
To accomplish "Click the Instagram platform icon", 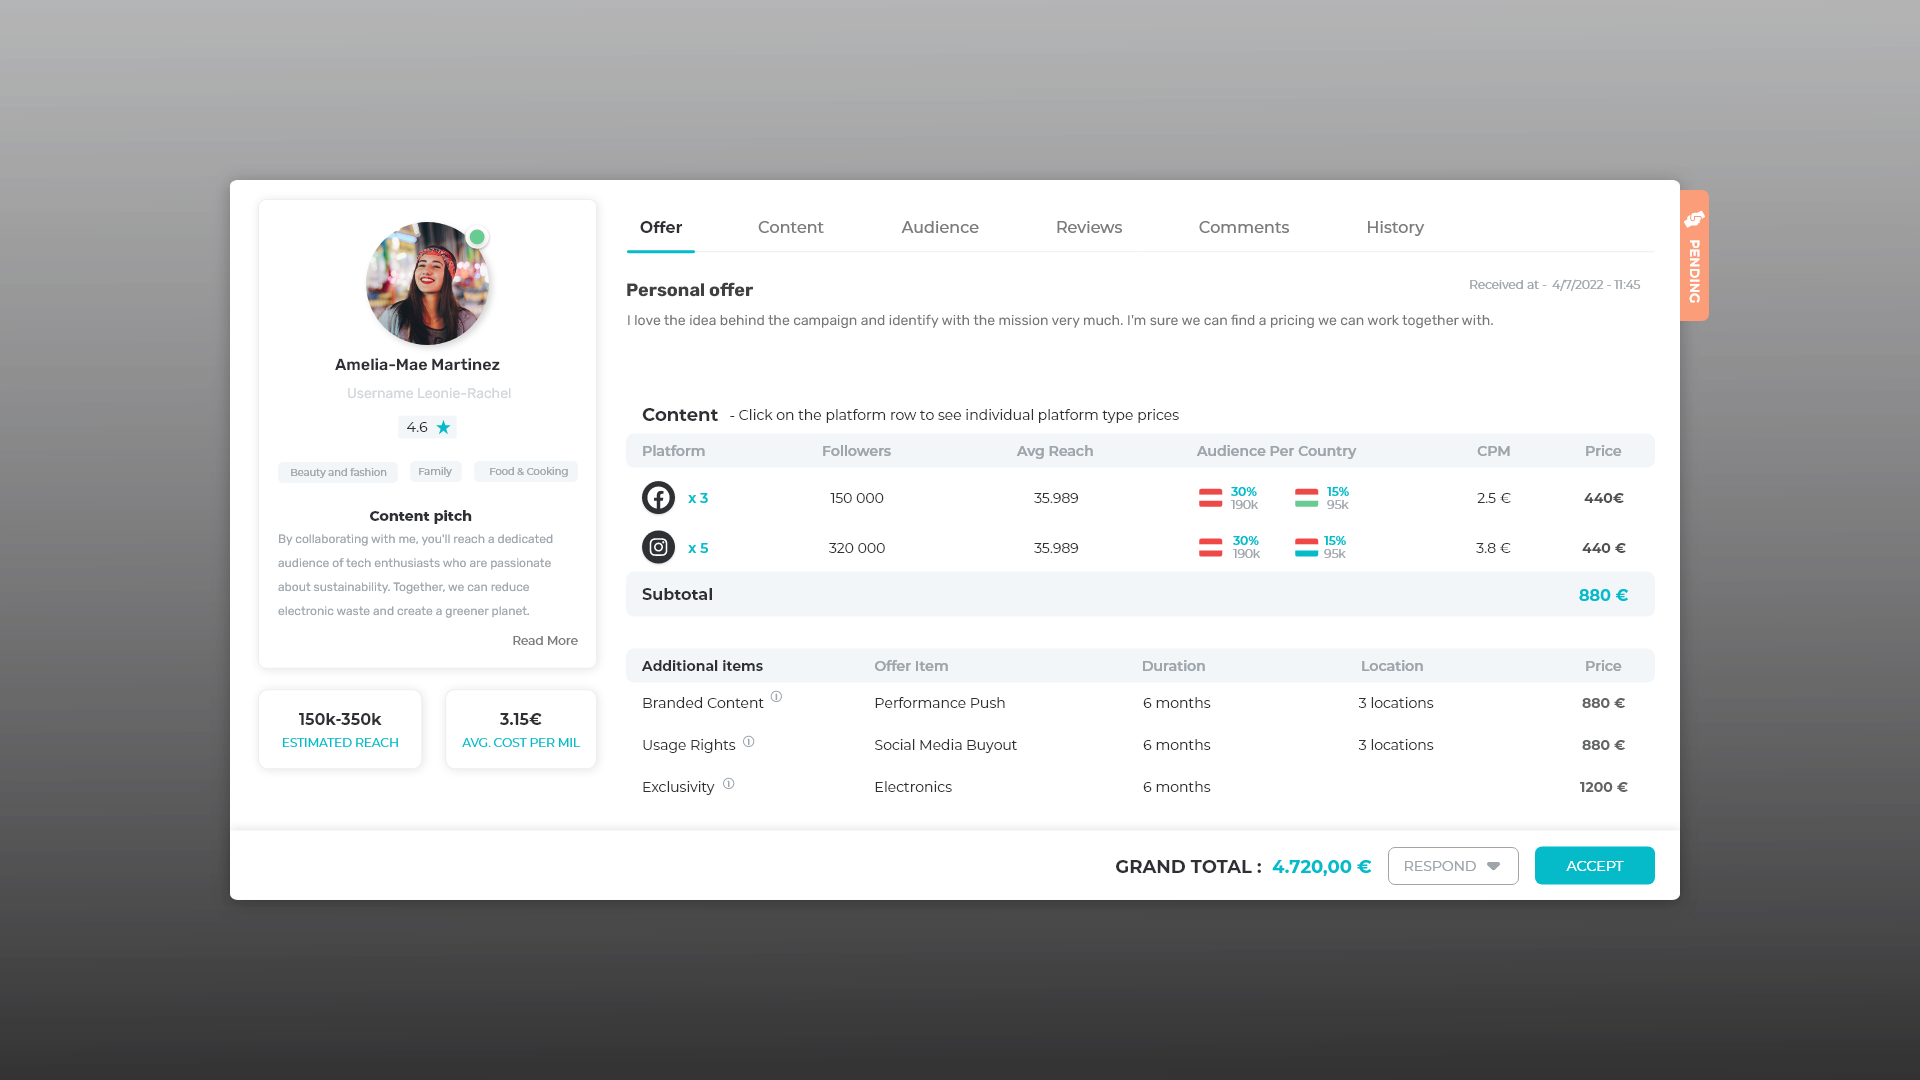I will click(658, 547).
